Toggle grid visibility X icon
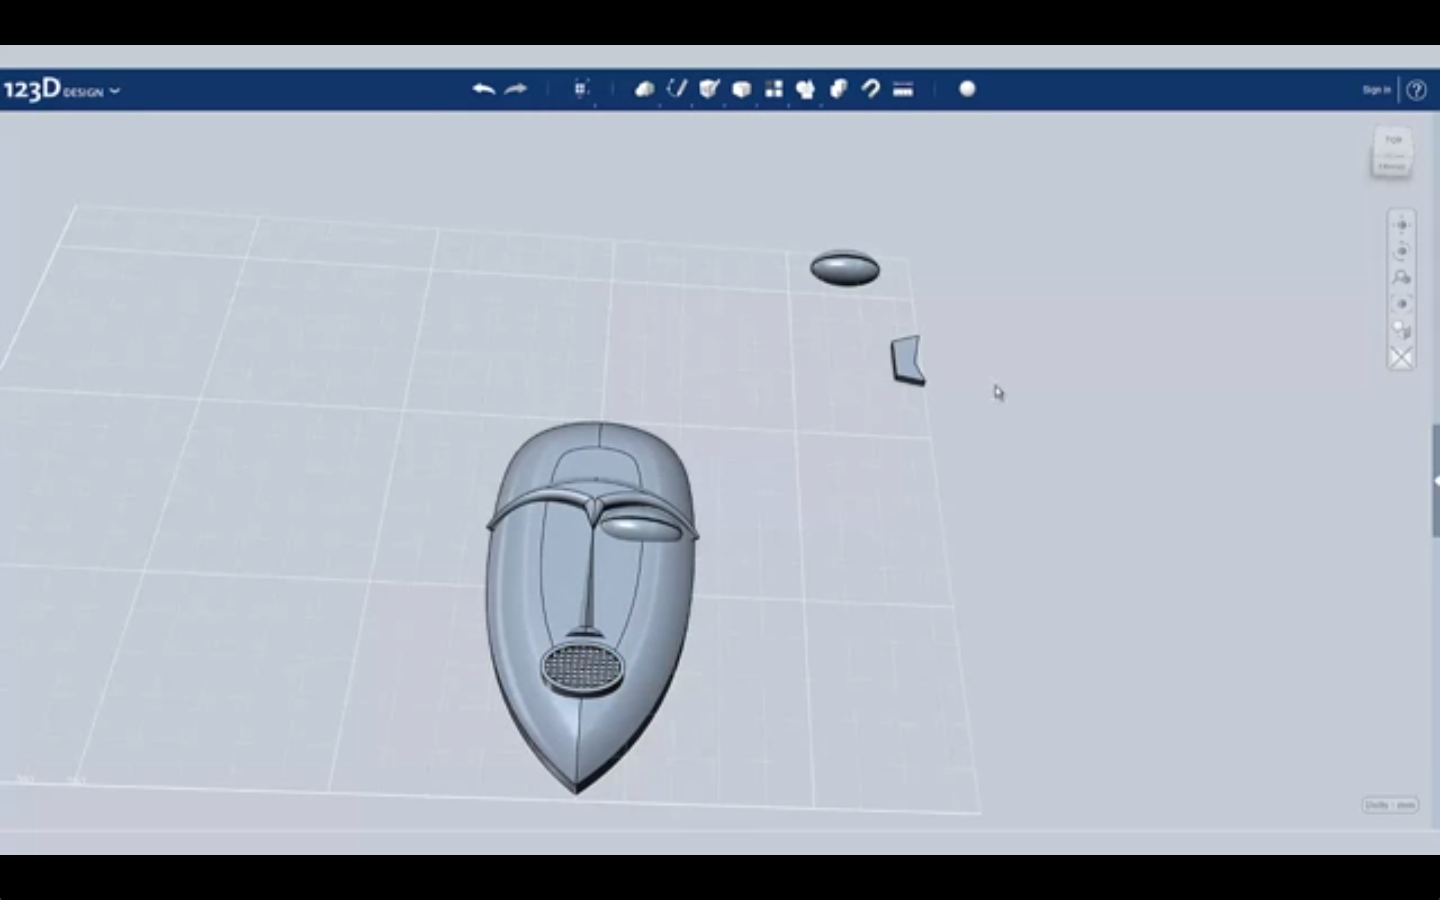This screenshot has height=900, width=1440. click(1401, 357)
